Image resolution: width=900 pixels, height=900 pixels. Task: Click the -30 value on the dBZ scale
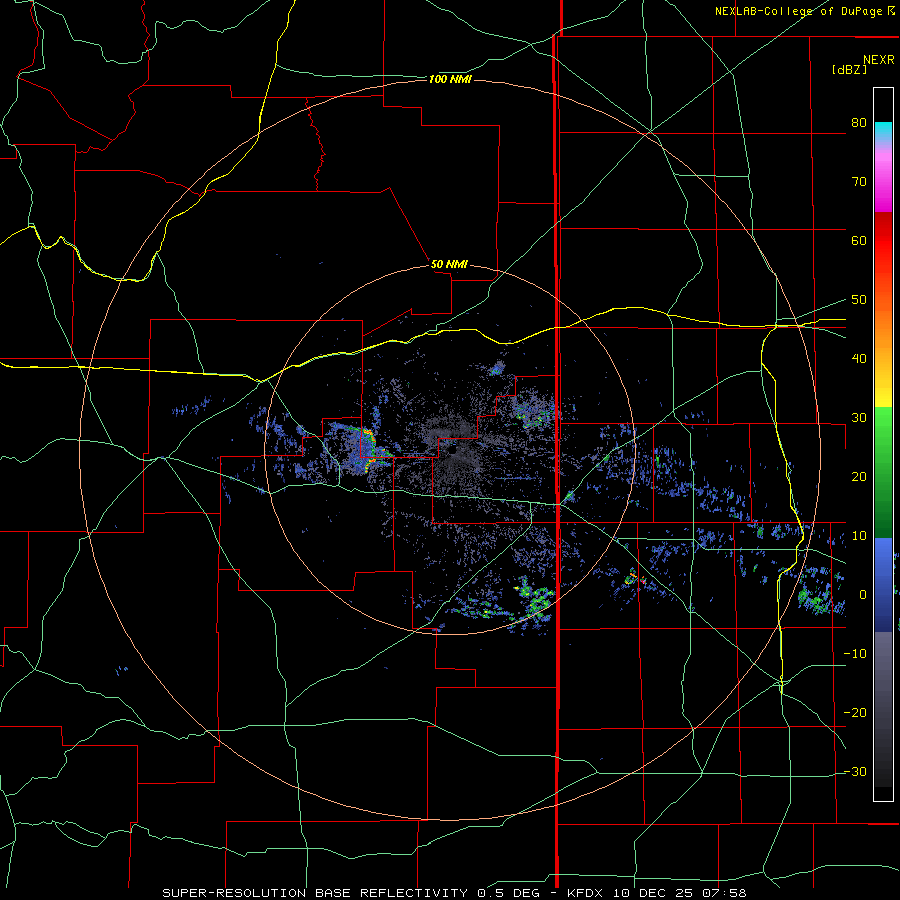click(x=855, y=772)
